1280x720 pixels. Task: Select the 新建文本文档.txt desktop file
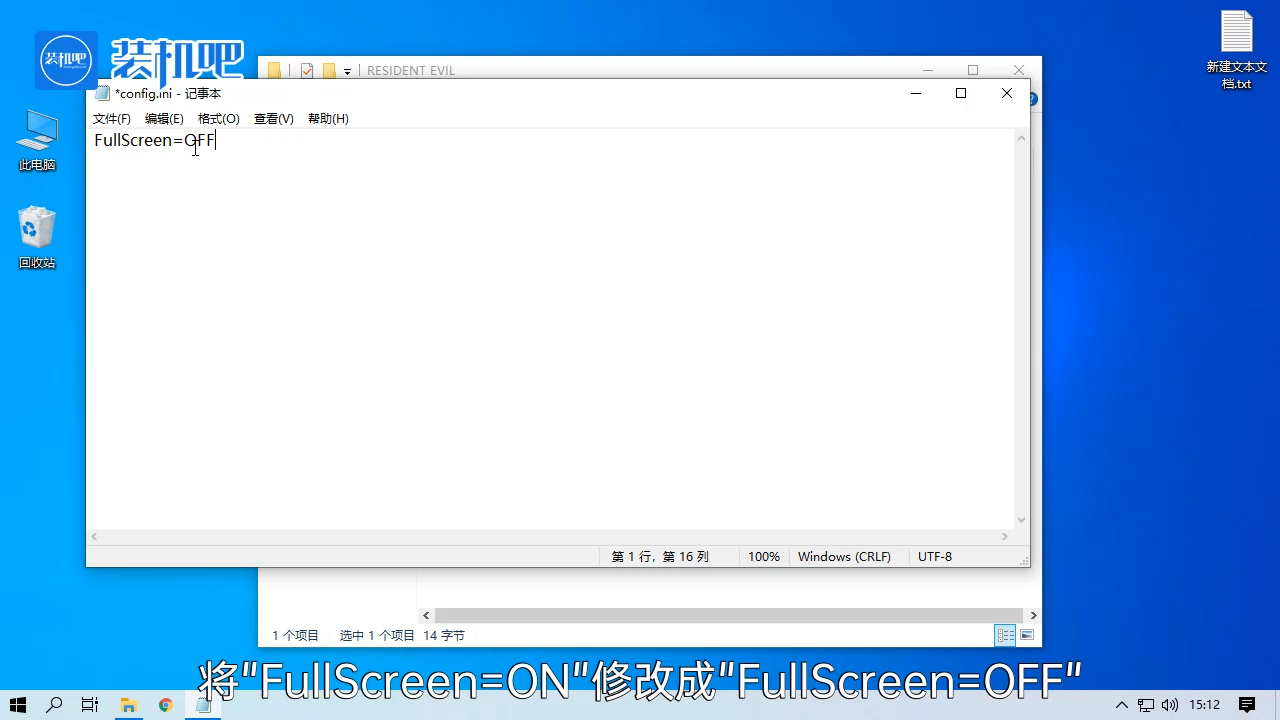(x=1236, y=48)
